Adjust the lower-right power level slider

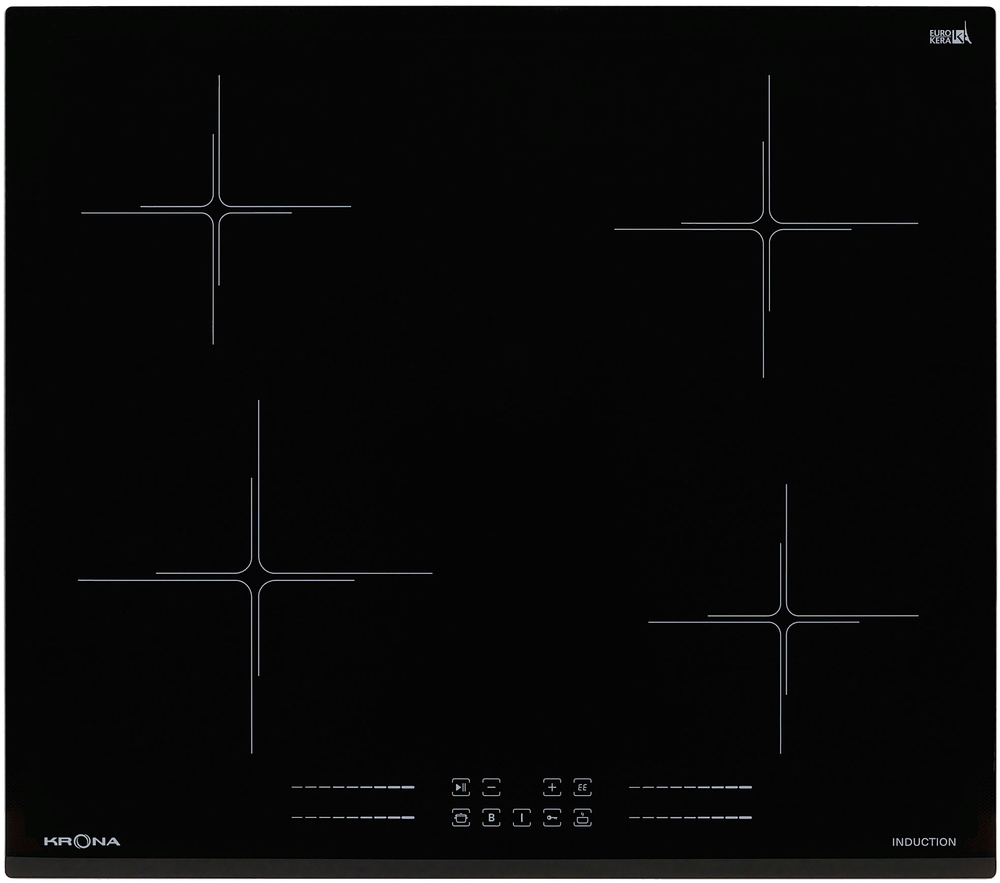click(690, 817)
